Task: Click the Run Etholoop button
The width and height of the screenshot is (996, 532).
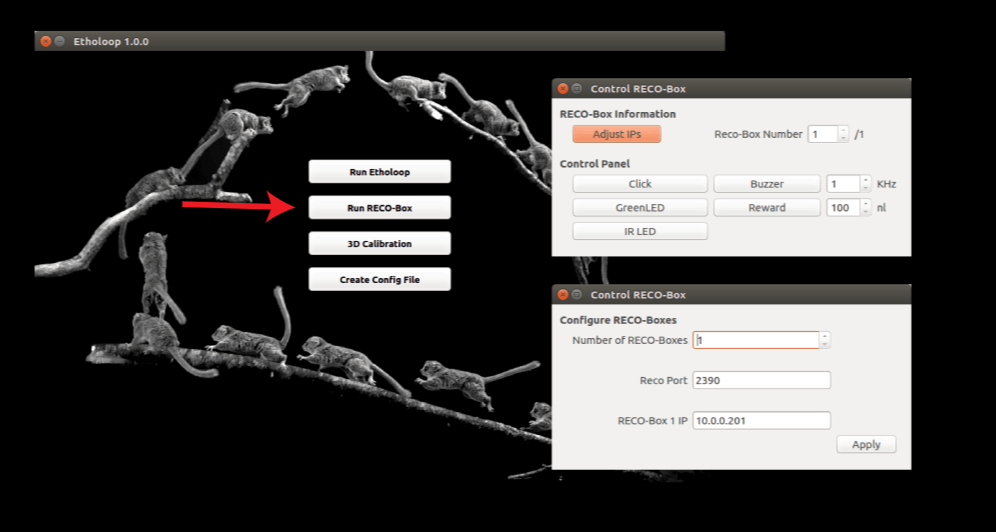Action: coord(379,172)
